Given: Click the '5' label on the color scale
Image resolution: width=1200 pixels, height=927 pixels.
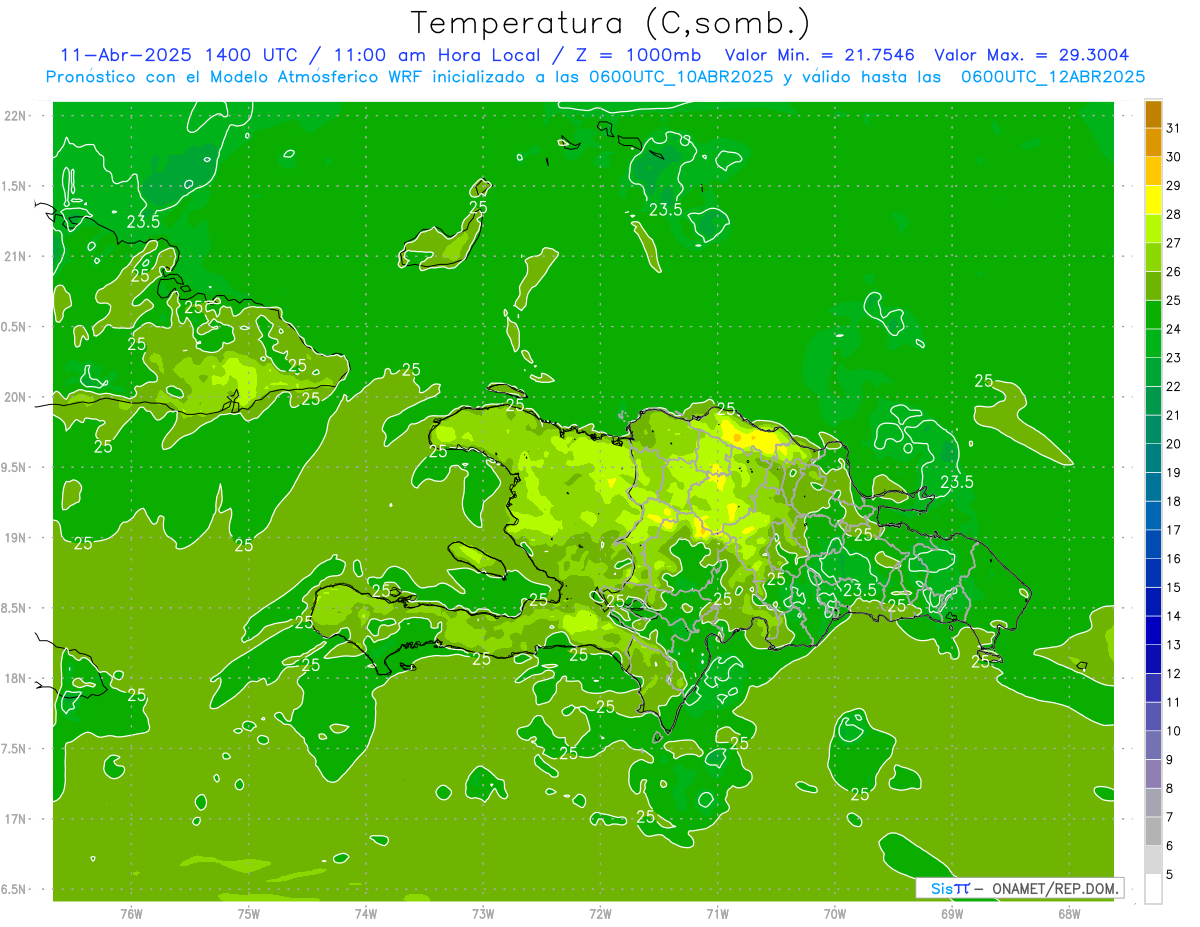Looking at the screenshot, I should tap(1169, 875).
